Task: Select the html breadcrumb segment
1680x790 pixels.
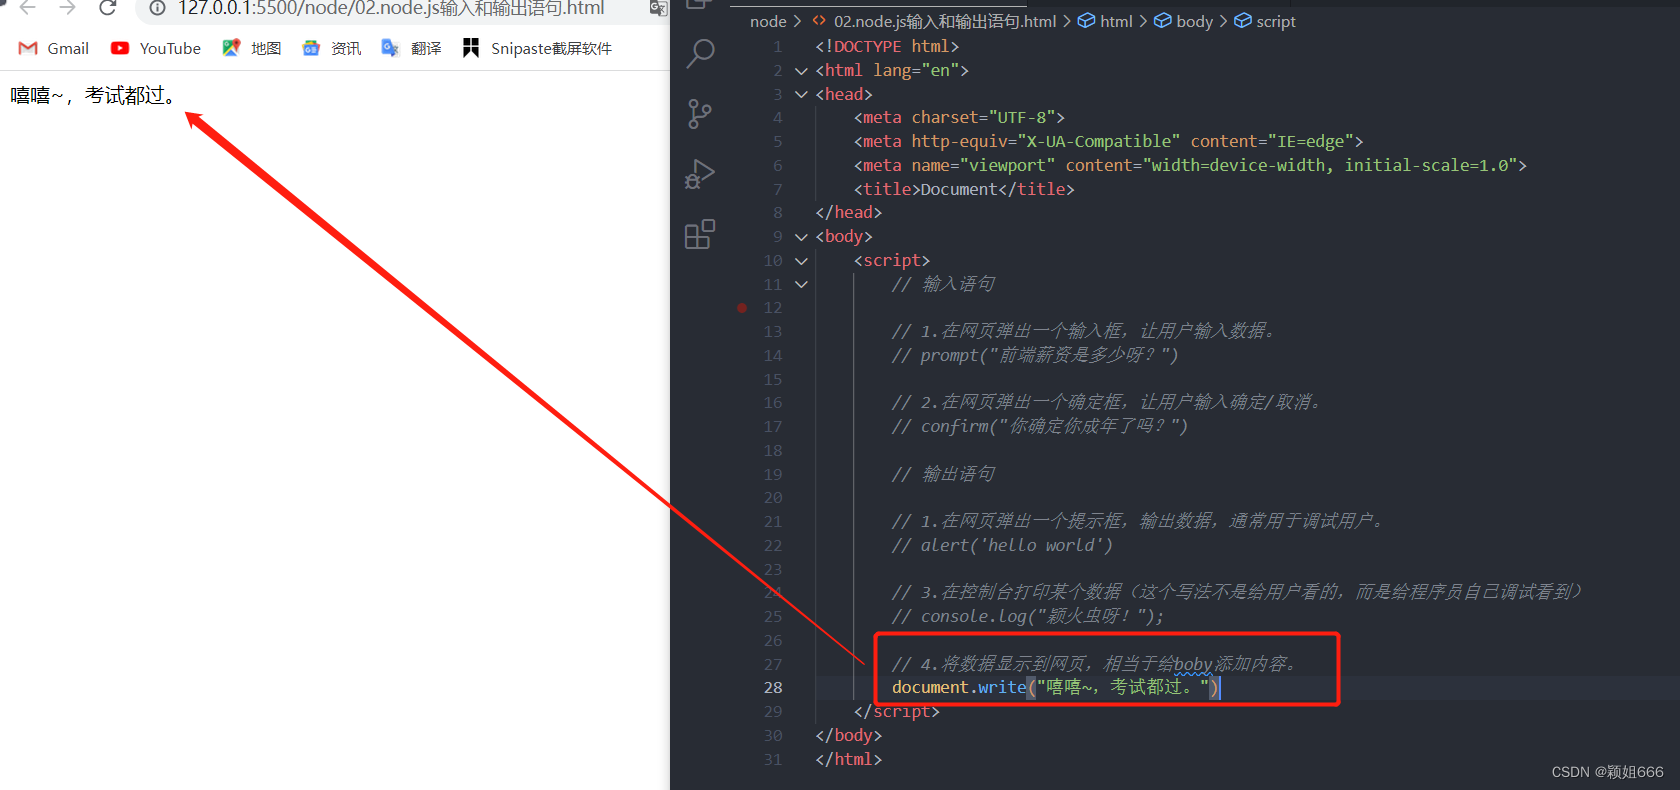Action: click(1105, 21)
